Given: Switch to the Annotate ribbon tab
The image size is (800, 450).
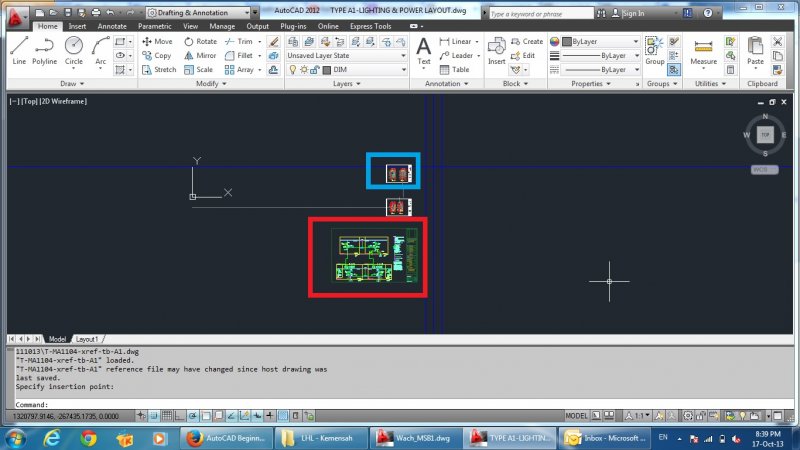Looking at the screenshot, I should pyautogui.click(x=112, y=26).
